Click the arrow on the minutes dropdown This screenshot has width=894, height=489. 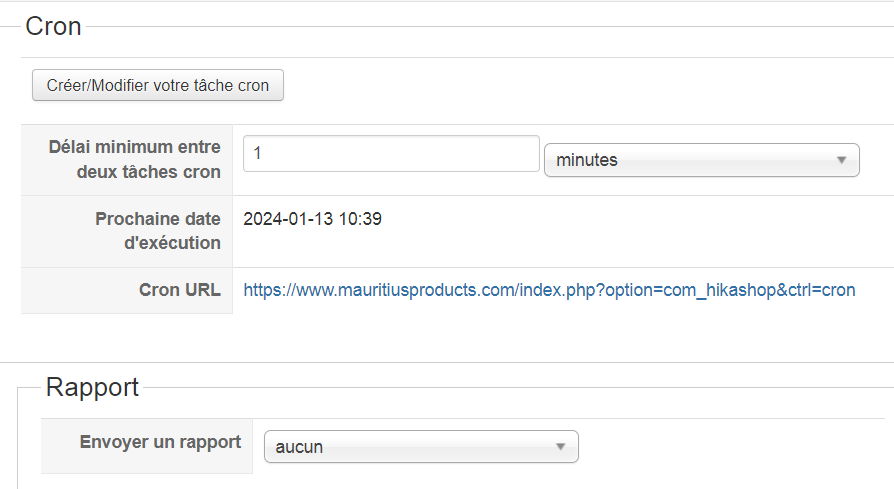tap(841, 160)
